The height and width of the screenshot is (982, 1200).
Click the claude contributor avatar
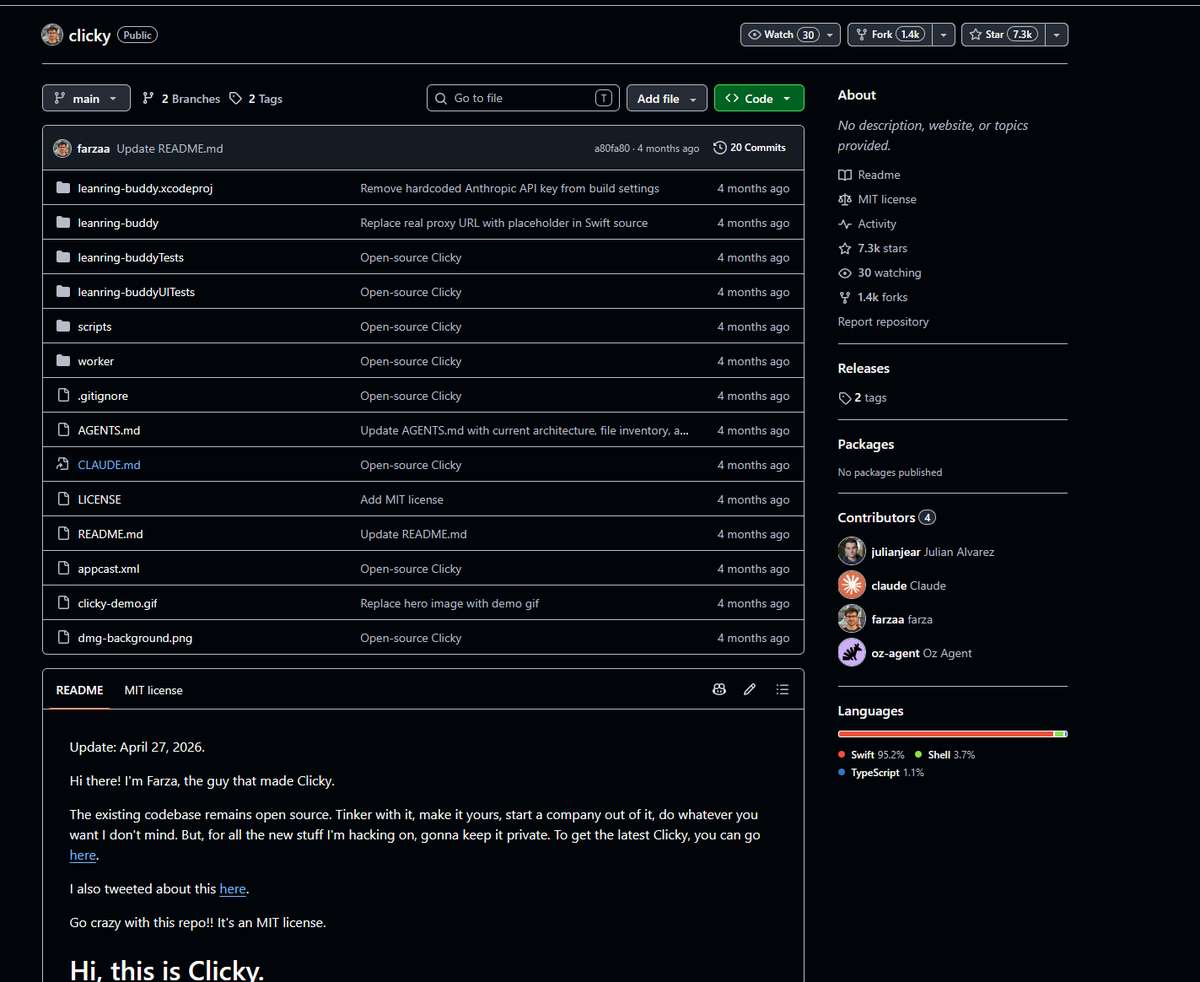852,585
